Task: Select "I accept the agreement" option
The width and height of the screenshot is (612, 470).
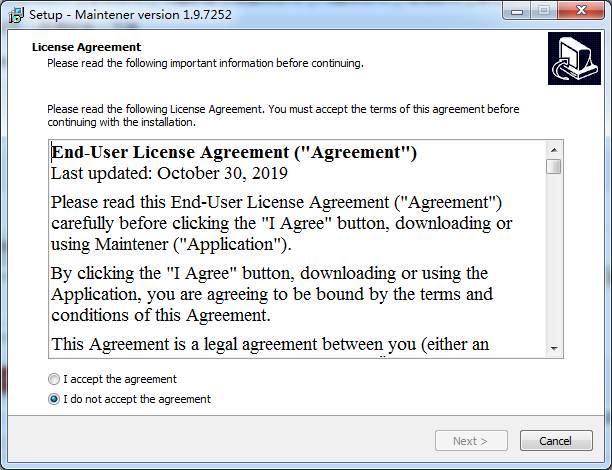Action: tap(53, 380)
